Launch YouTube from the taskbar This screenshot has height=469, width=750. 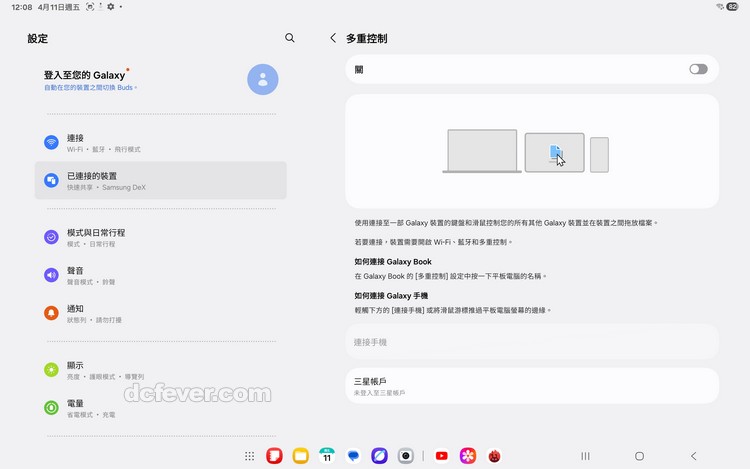click(x=441, y=456)
